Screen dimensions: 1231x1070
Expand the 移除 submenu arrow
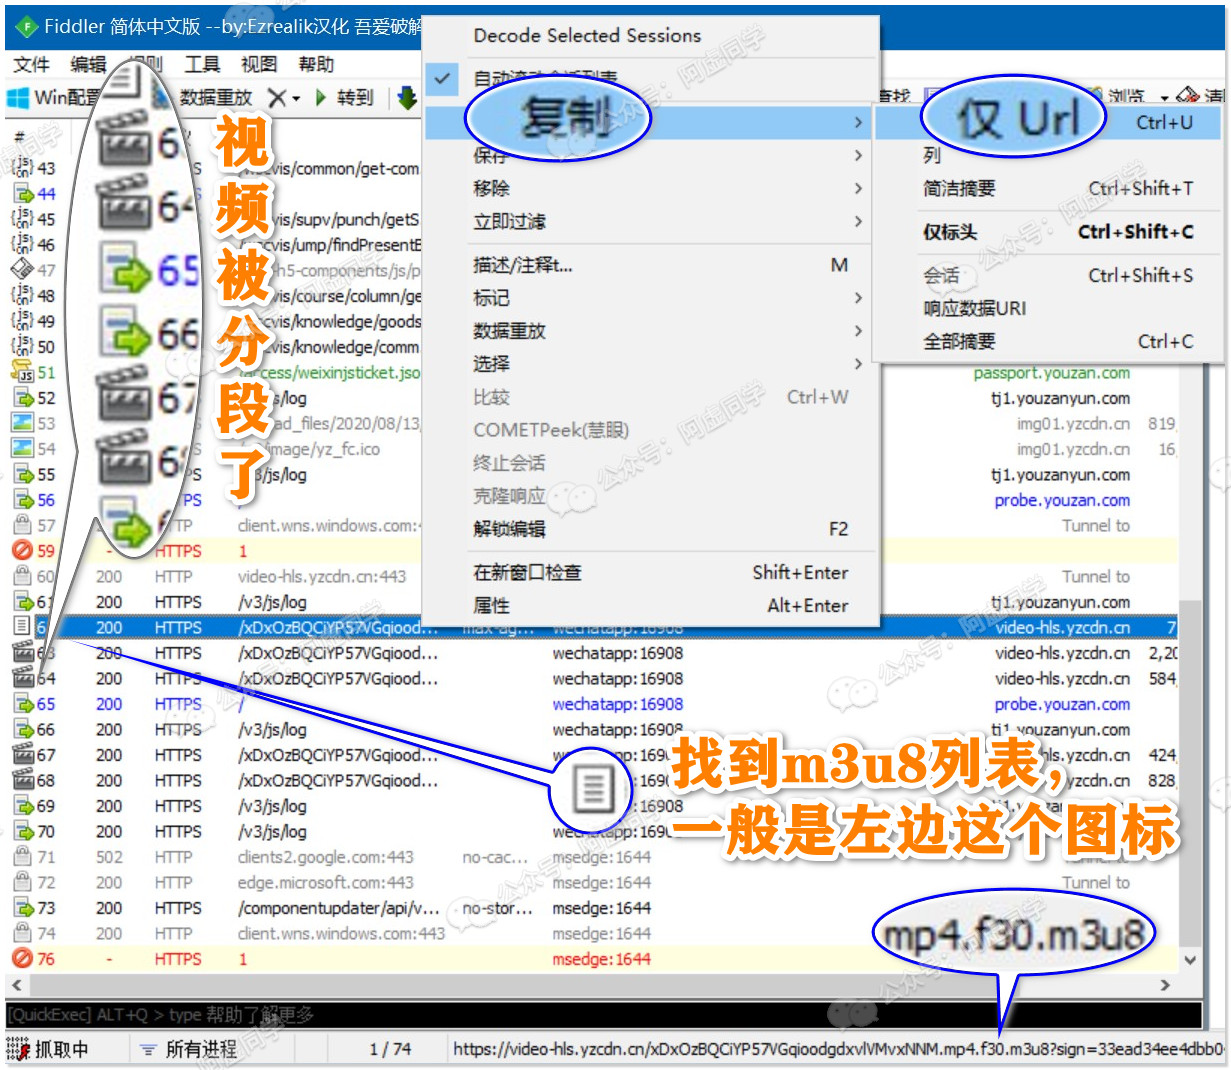[x=858, y=188]
